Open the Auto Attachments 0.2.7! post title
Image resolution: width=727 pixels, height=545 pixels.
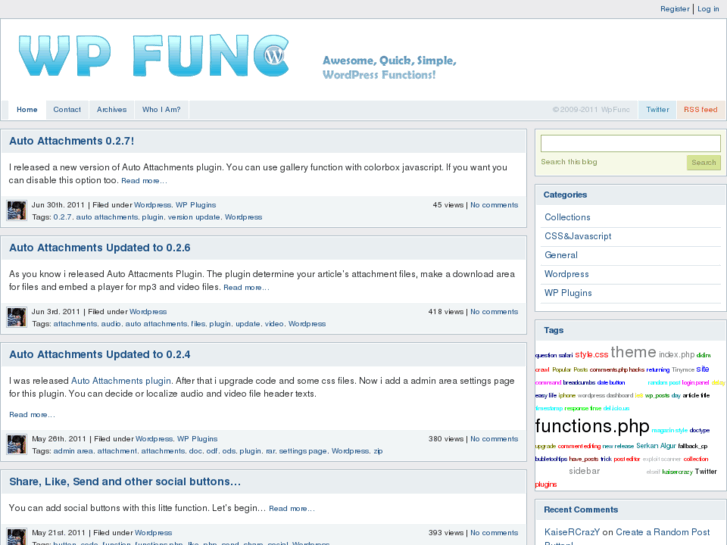coord(71,141)
